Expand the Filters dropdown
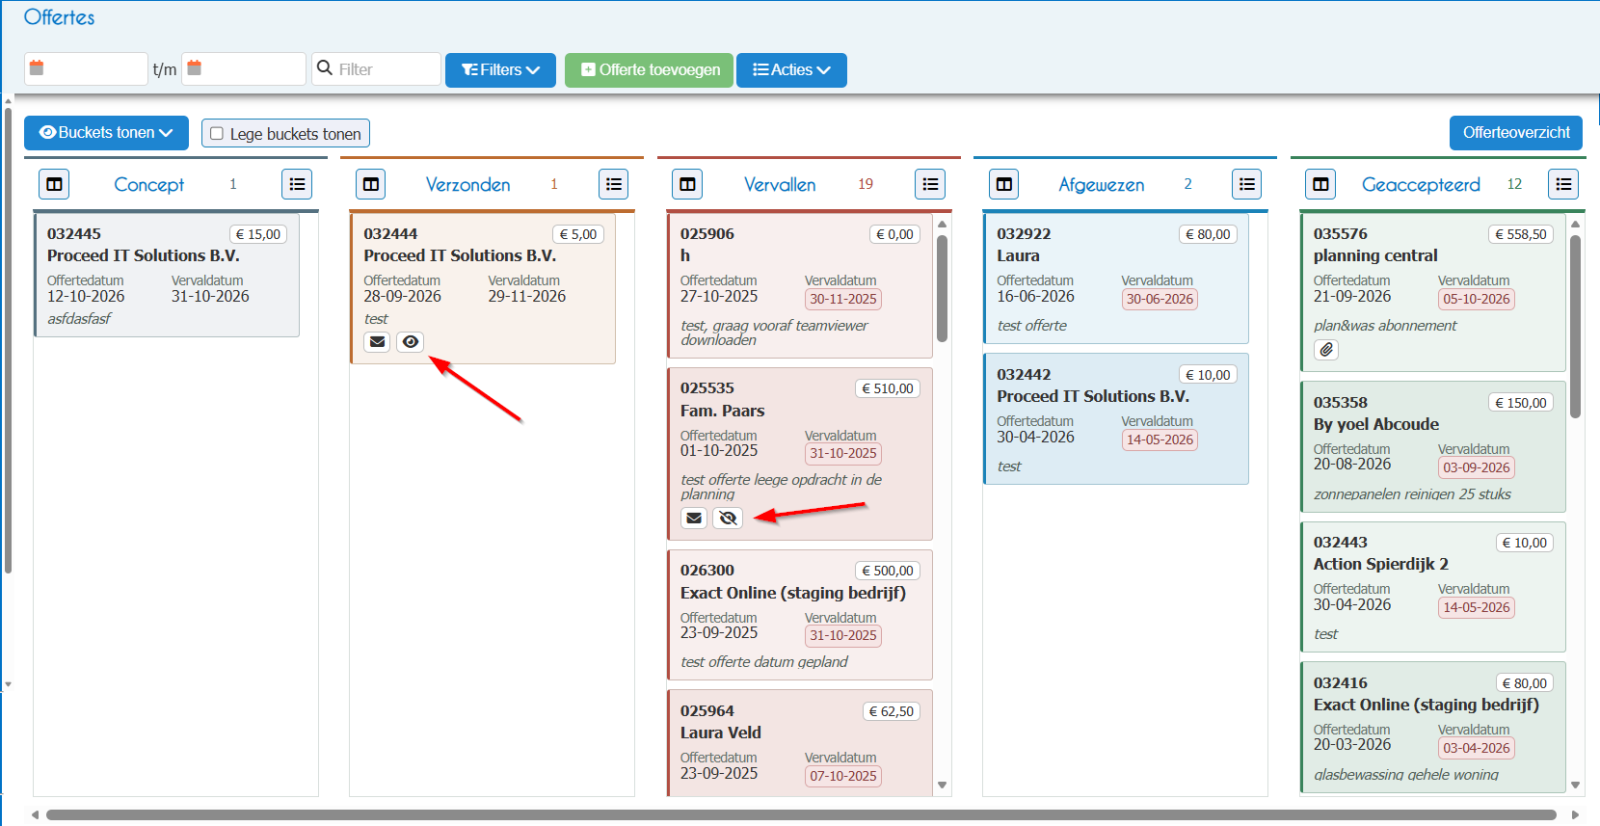 point(500,70)
